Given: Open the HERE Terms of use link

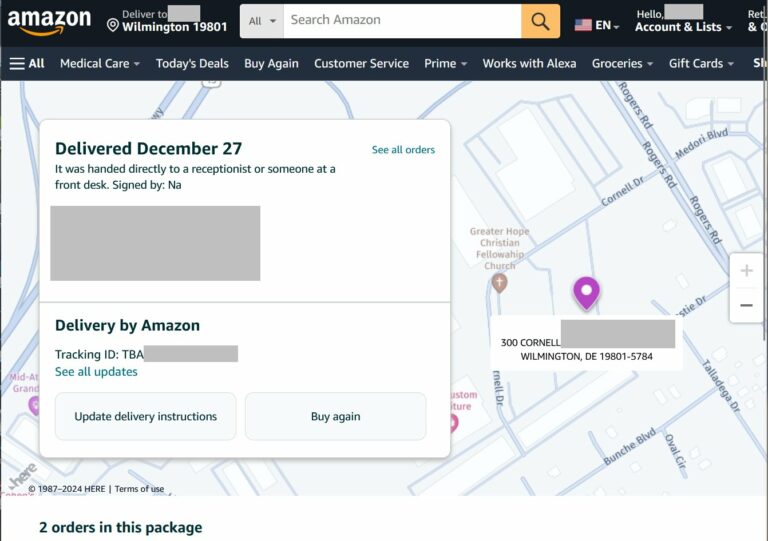Looking at the screenshot, I should (139, 489).
